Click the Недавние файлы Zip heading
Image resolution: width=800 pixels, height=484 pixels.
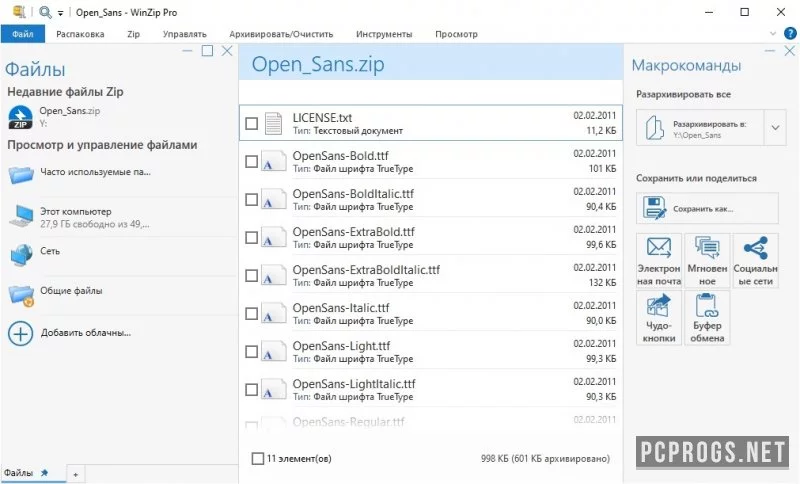coord(65,92)
